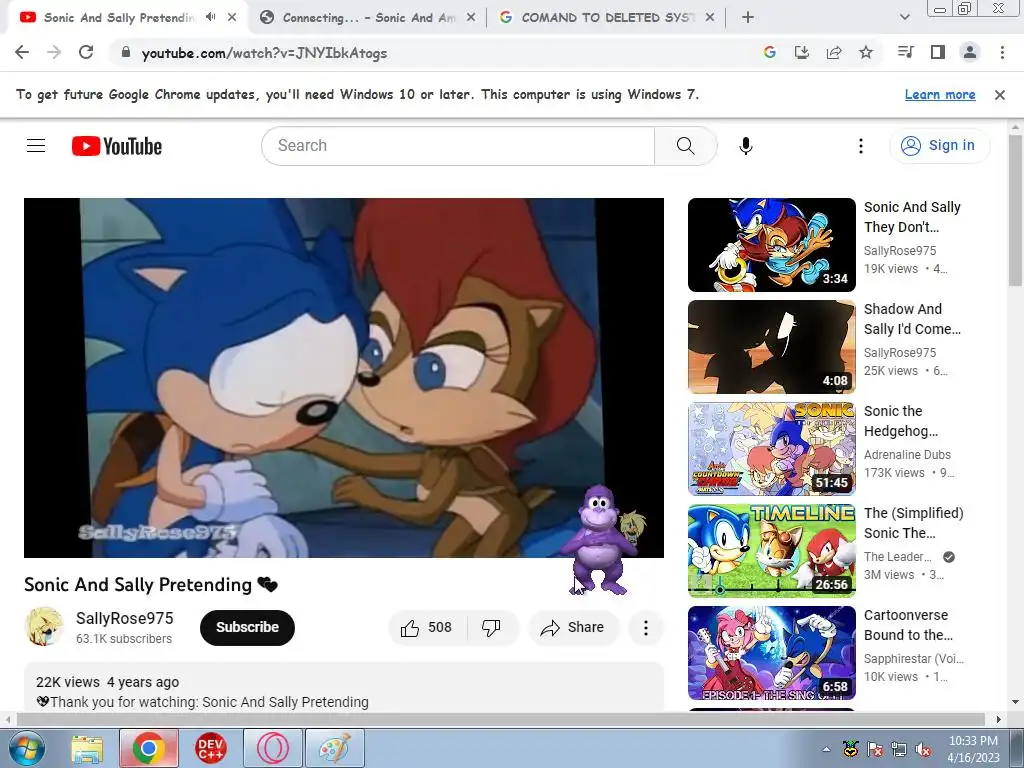
Task: Open the Simplified Sonic Timeline thumbnail
Action: (771, 551)
